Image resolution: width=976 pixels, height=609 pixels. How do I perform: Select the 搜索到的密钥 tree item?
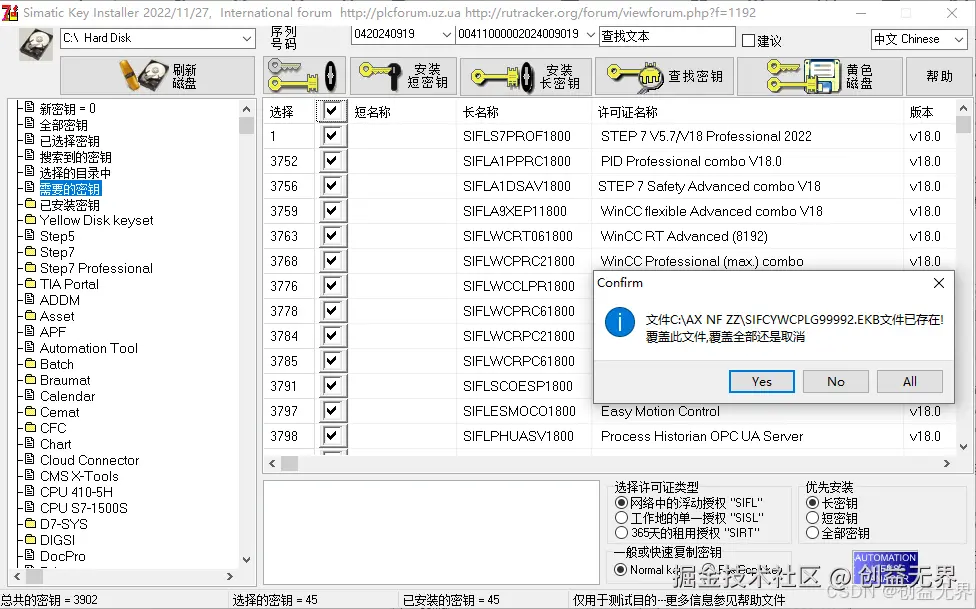[x=75, y=157]
